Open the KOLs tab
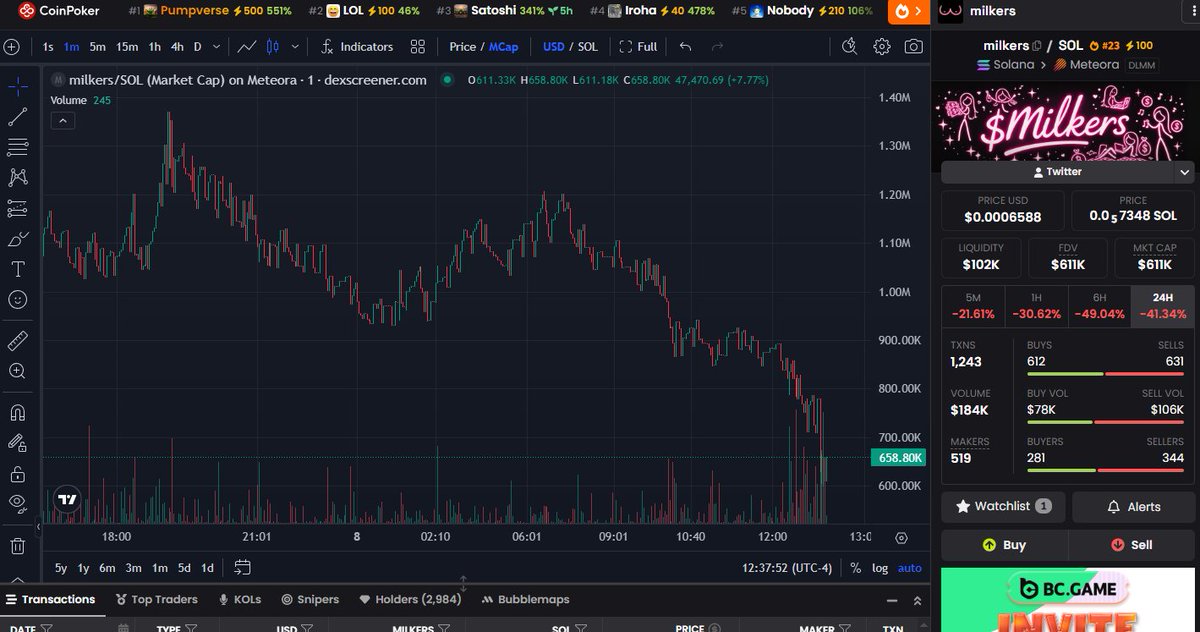Screen dimensions: 1200x632 click(240, 600)
